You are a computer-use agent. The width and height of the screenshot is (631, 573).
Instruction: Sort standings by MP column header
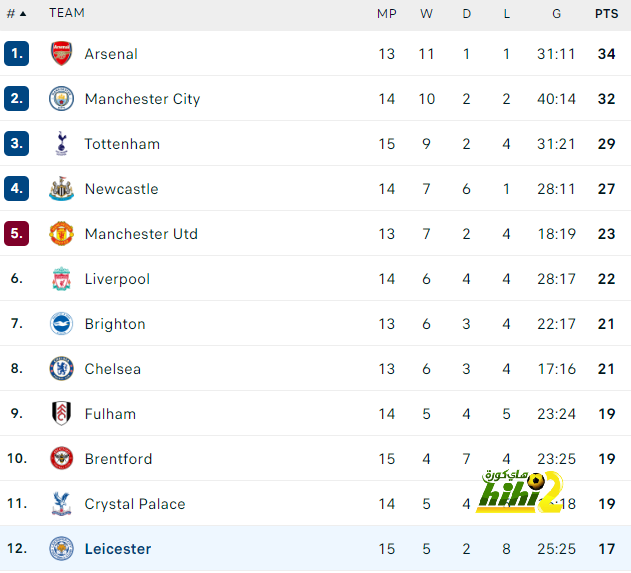click(386, 14)
